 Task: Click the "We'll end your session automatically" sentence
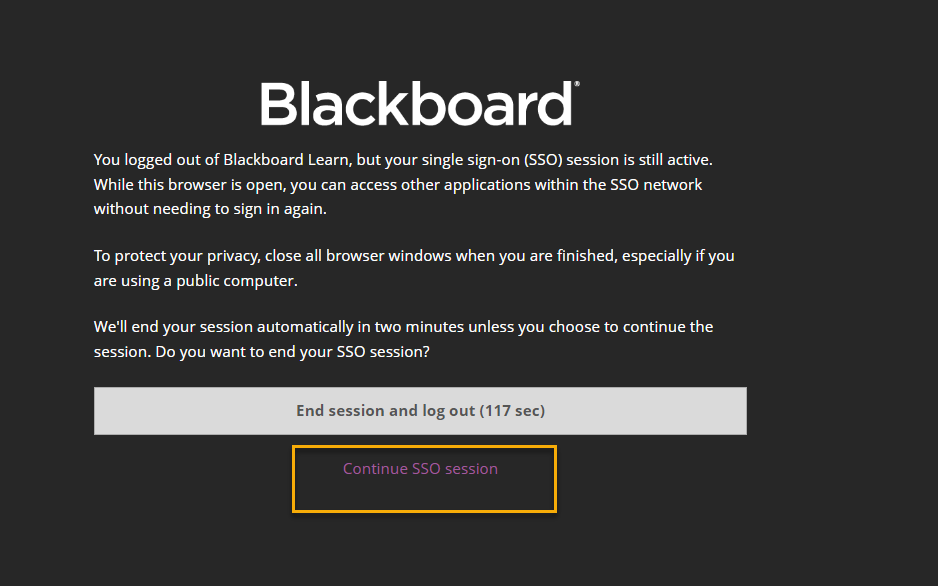[403, 327]
